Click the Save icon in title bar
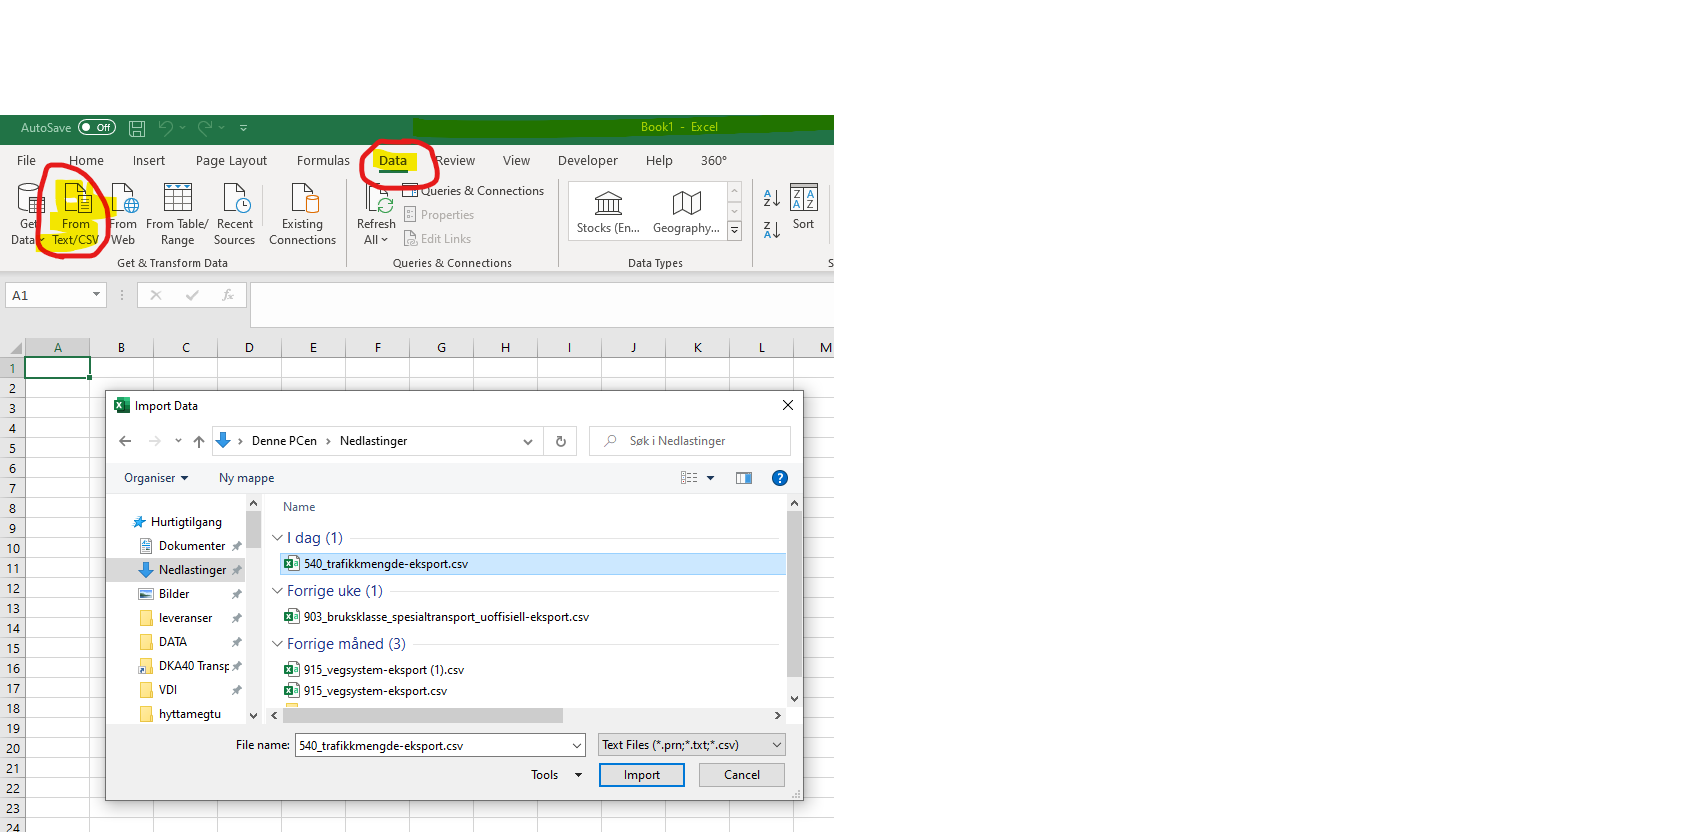1691x832 pixels. (137, 128)
